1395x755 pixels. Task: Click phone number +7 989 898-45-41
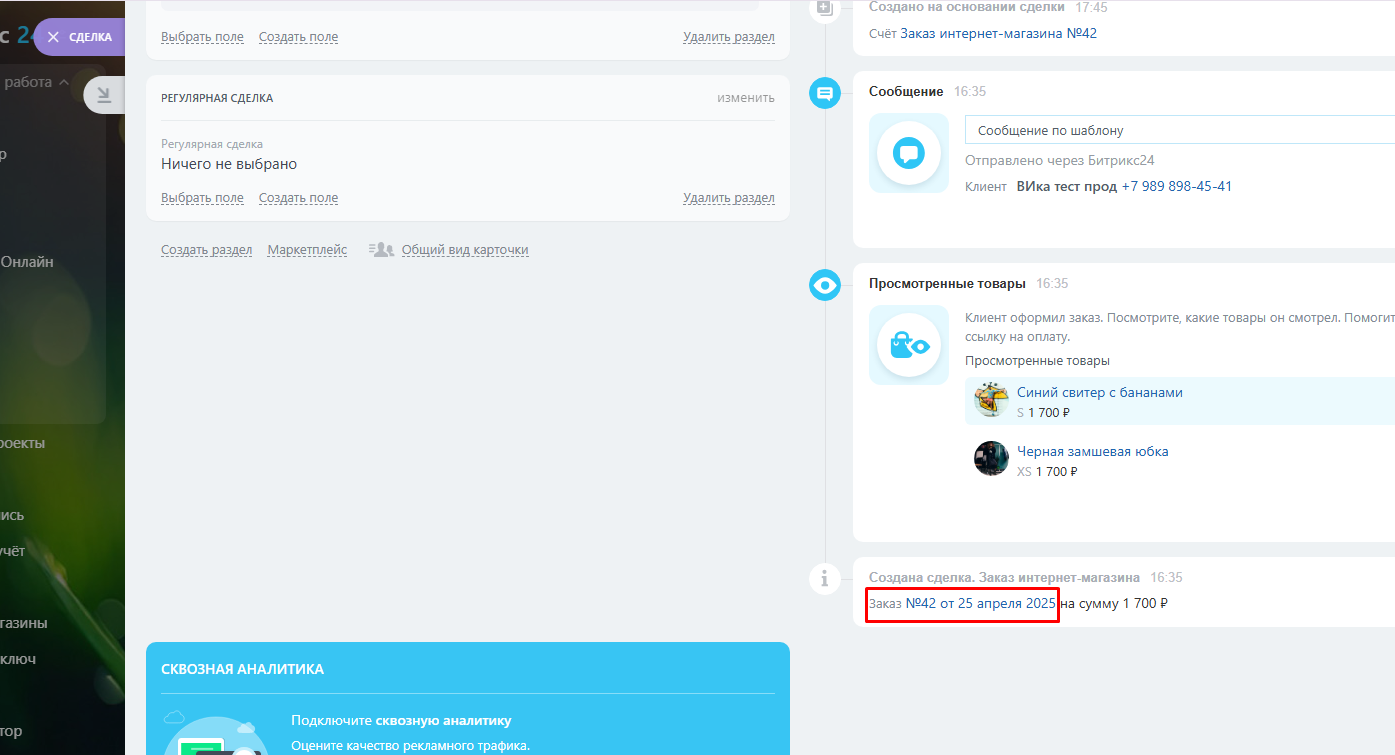1177,186
